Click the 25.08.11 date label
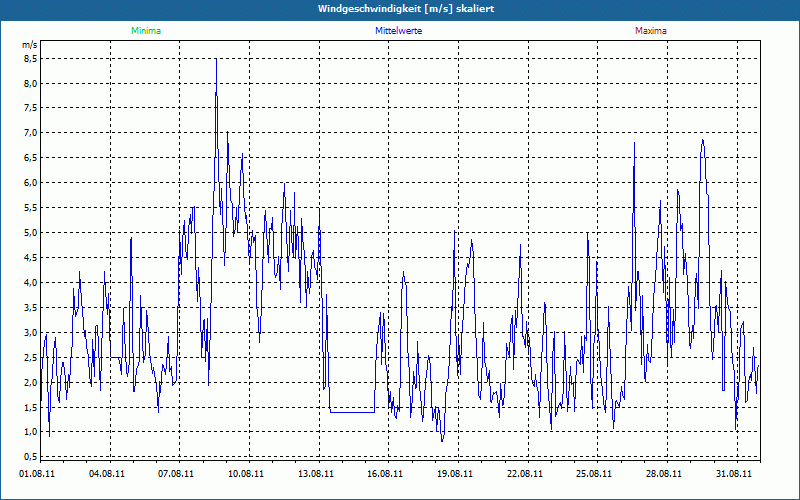The image size is (800, 500). (x=594, y=473)
